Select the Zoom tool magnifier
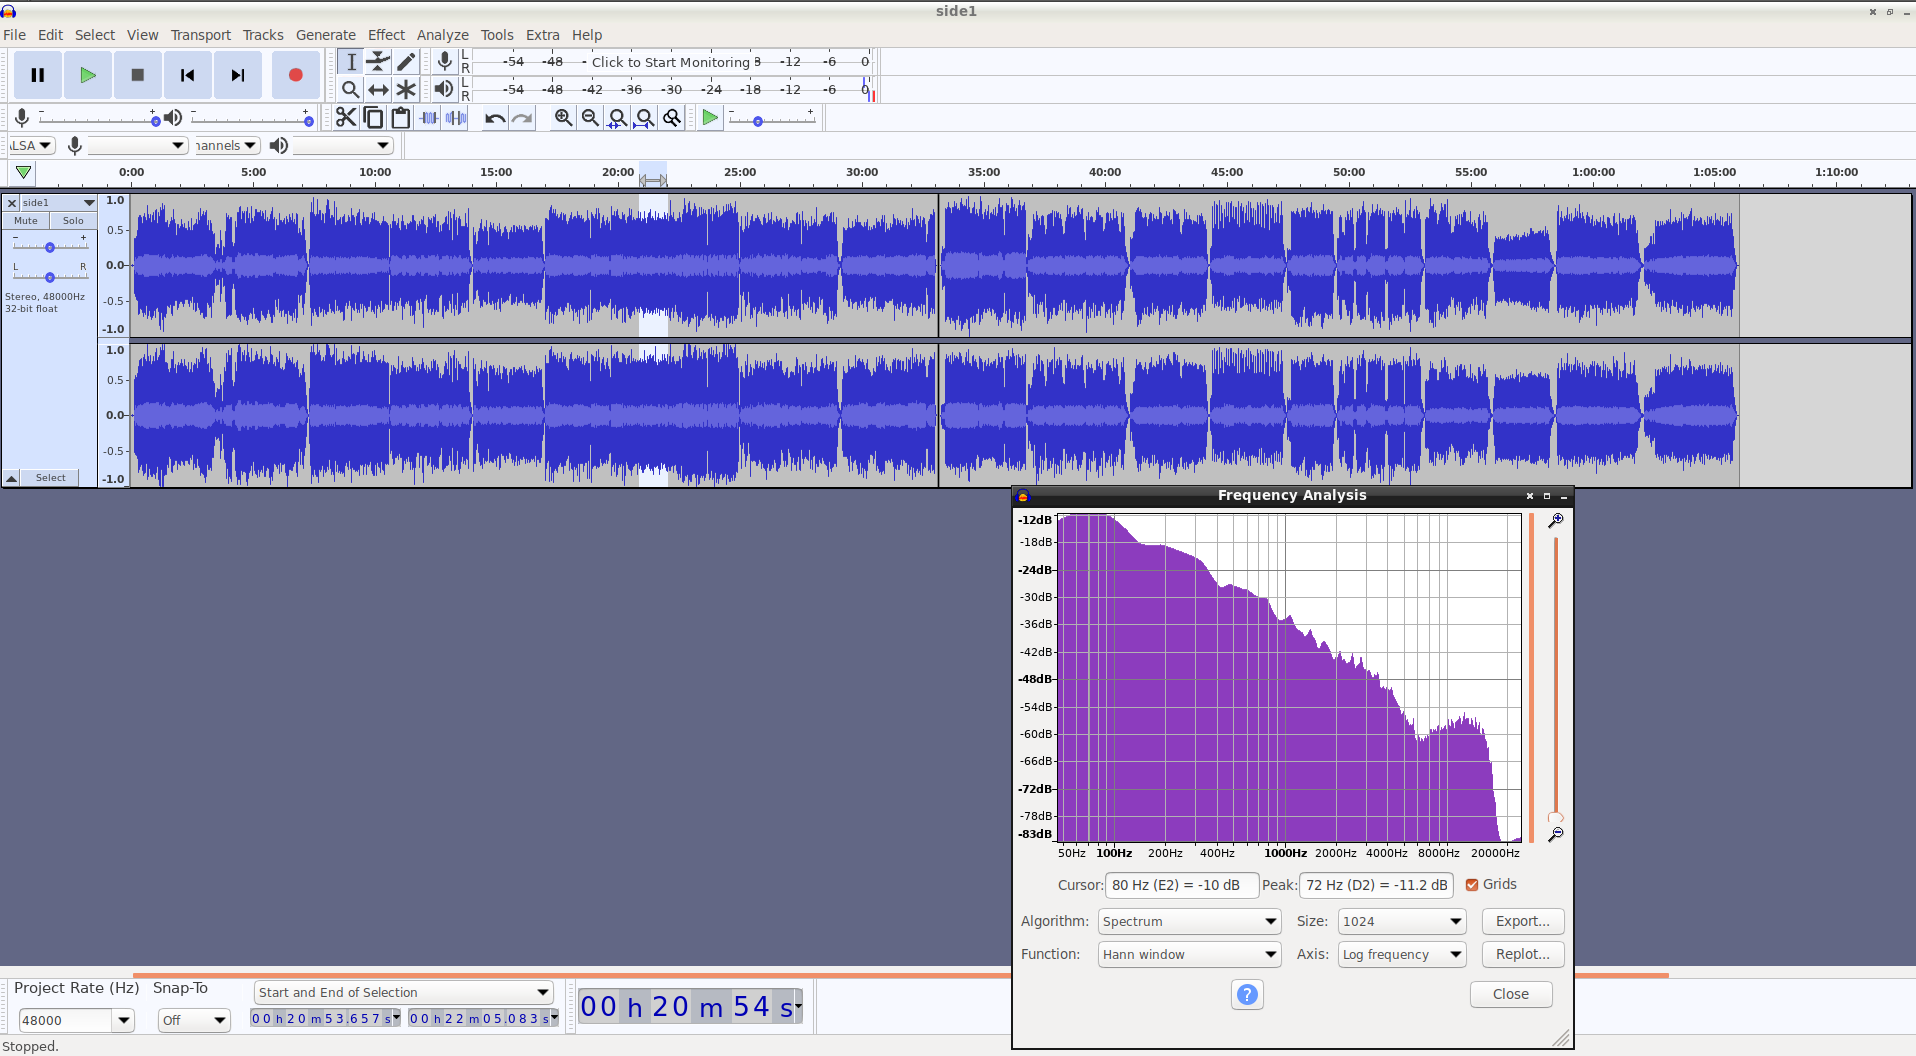 coord(351,89)
